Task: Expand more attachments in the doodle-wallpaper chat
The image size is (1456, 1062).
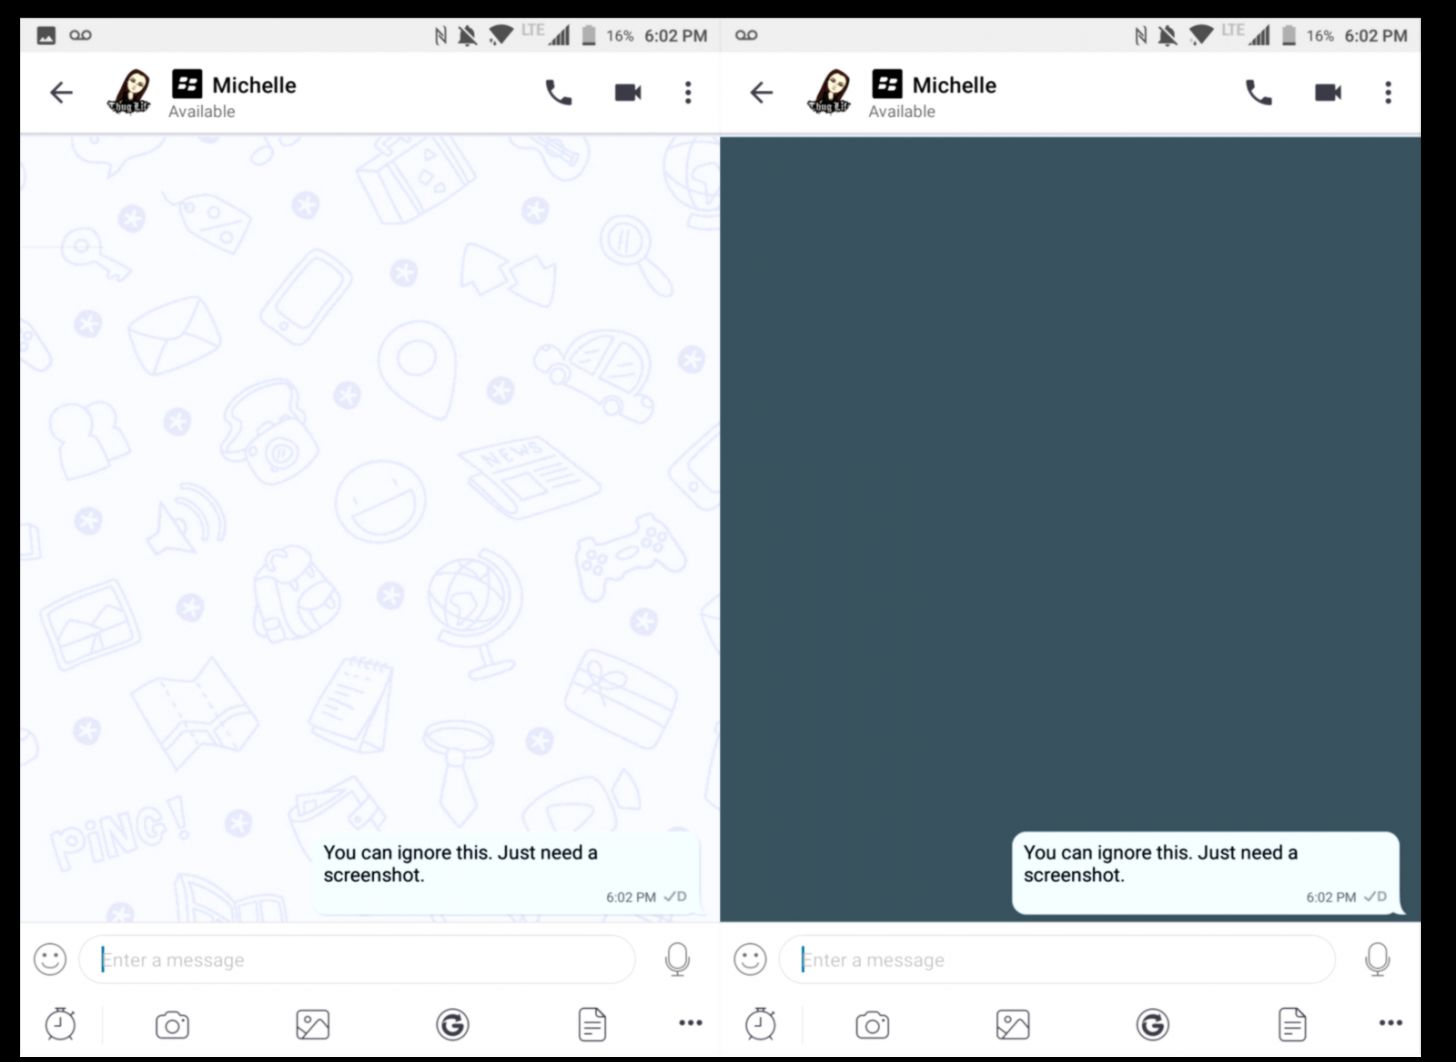Action: [690, 1023]
